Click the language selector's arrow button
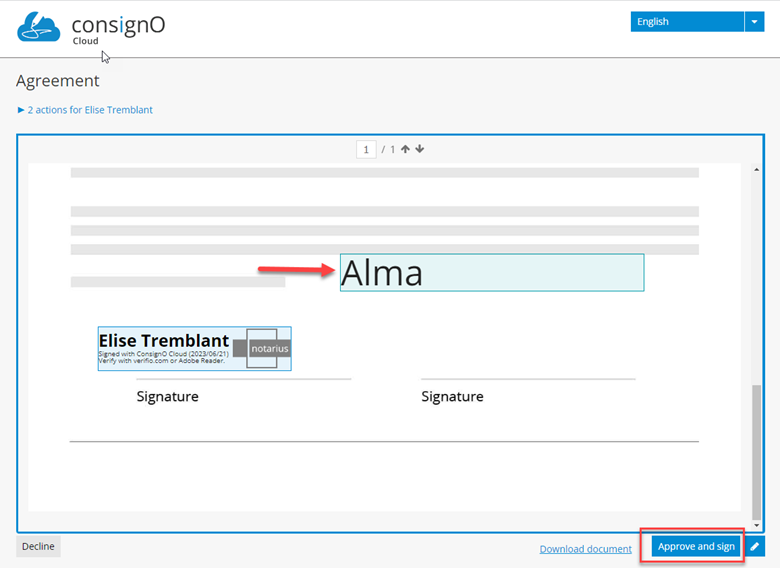The height and width of the screenshot is (568, 780). coord(754,21)
